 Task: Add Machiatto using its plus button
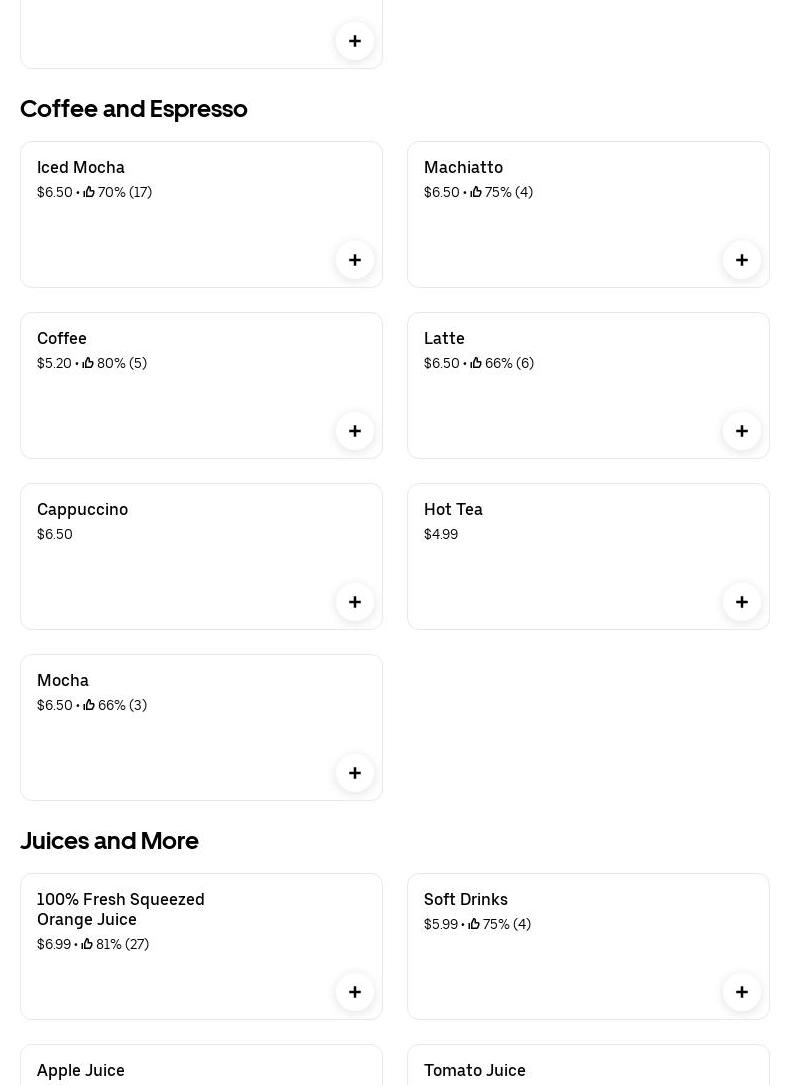pyautogui.click(x=742, y=260)
